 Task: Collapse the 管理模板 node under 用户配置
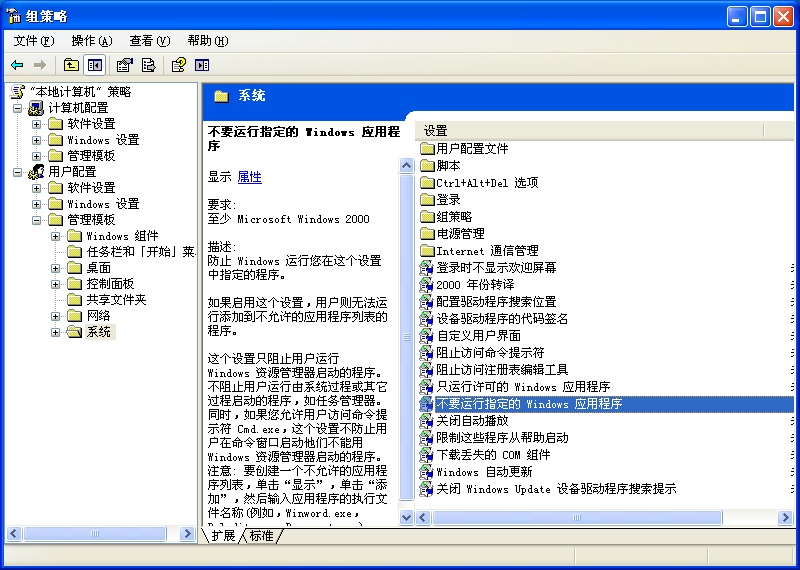click(37, 220)
